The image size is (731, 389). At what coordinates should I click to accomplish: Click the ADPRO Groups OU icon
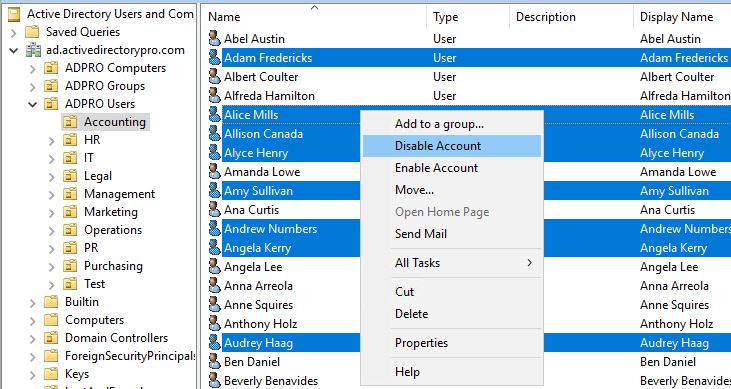click(51, 86)
